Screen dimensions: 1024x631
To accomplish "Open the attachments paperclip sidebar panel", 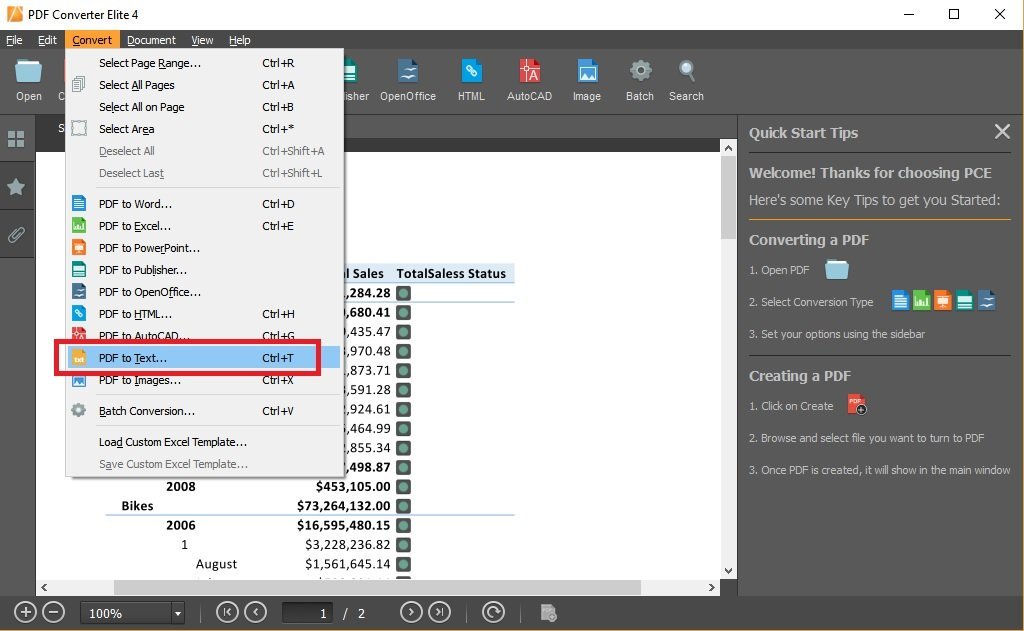I will click(x=16, y=235).
